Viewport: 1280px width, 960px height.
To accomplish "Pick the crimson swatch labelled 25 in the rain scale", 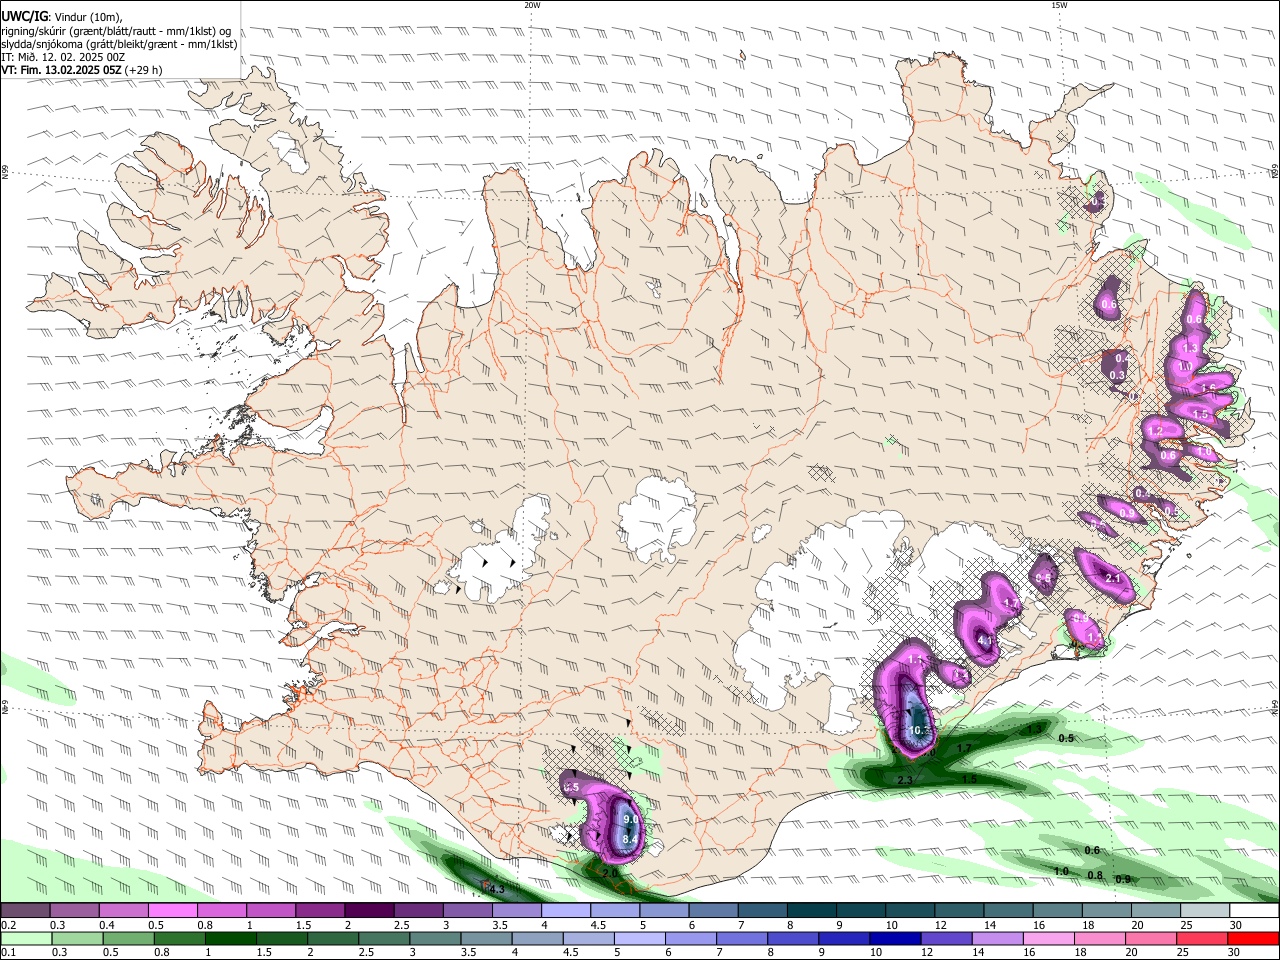I will pos(1203,938).
